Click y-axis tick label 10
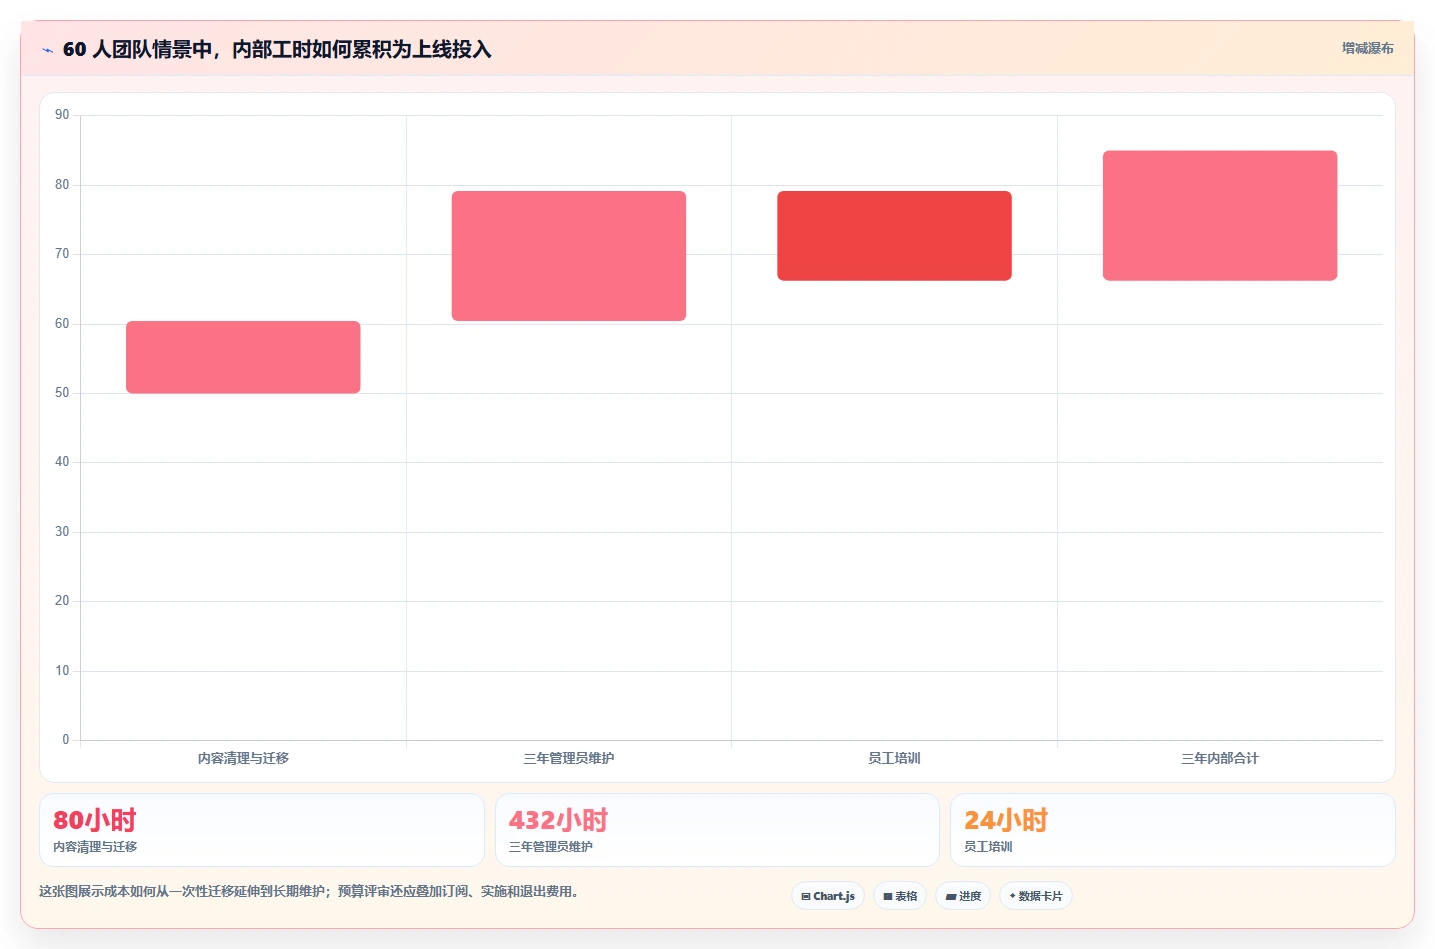1435x949 pixels. [62, 671]
